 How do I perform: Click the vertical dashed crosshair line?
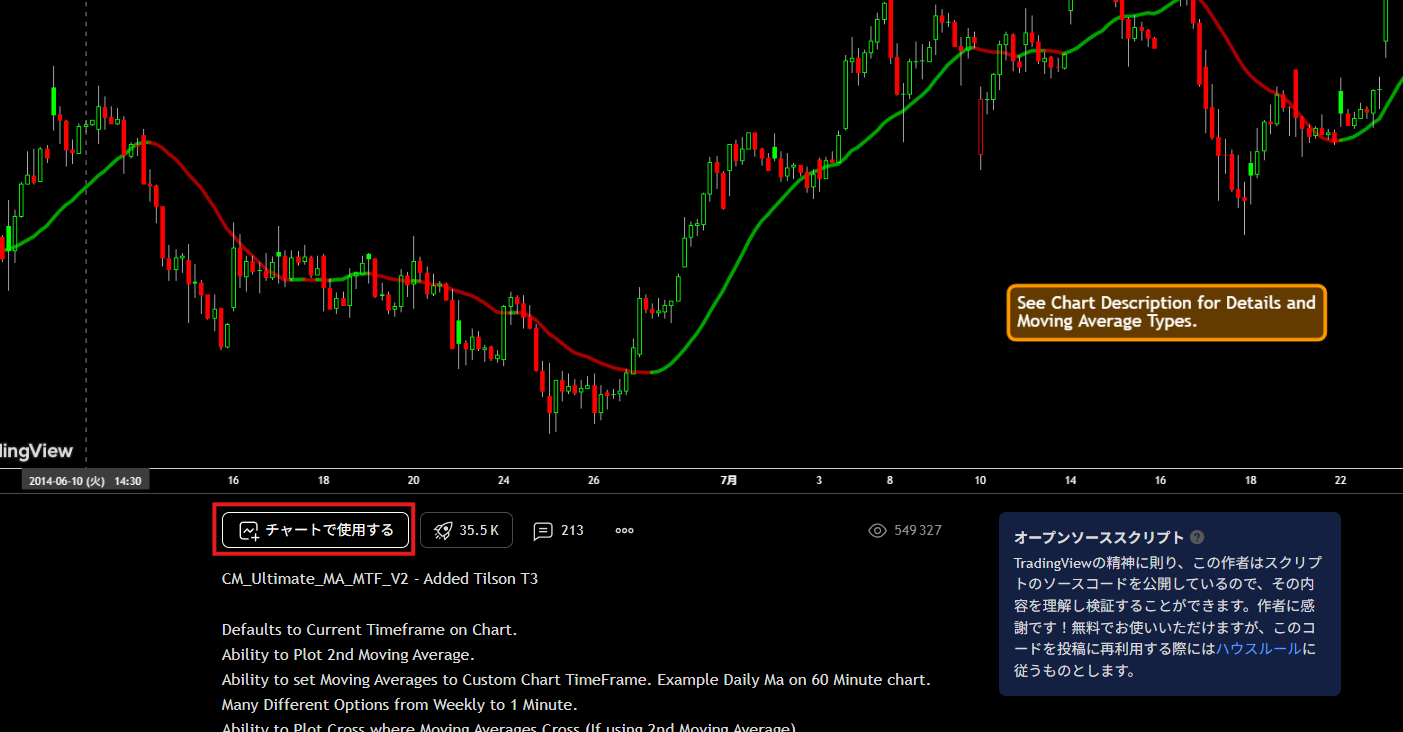click(85, 300)
